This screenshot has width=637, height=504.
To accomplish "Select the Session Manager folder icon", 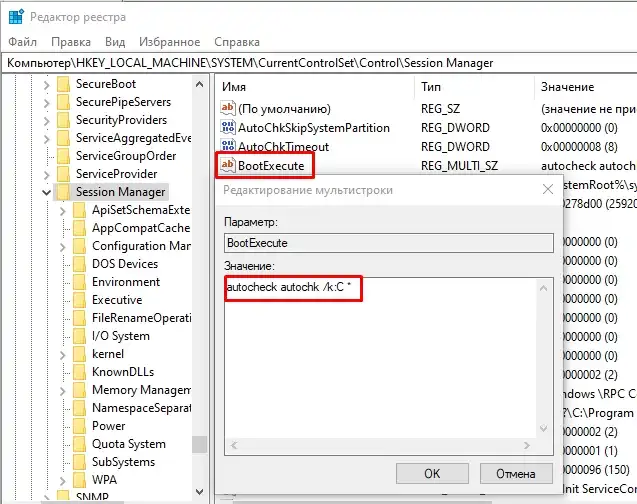I will [63, 192].
